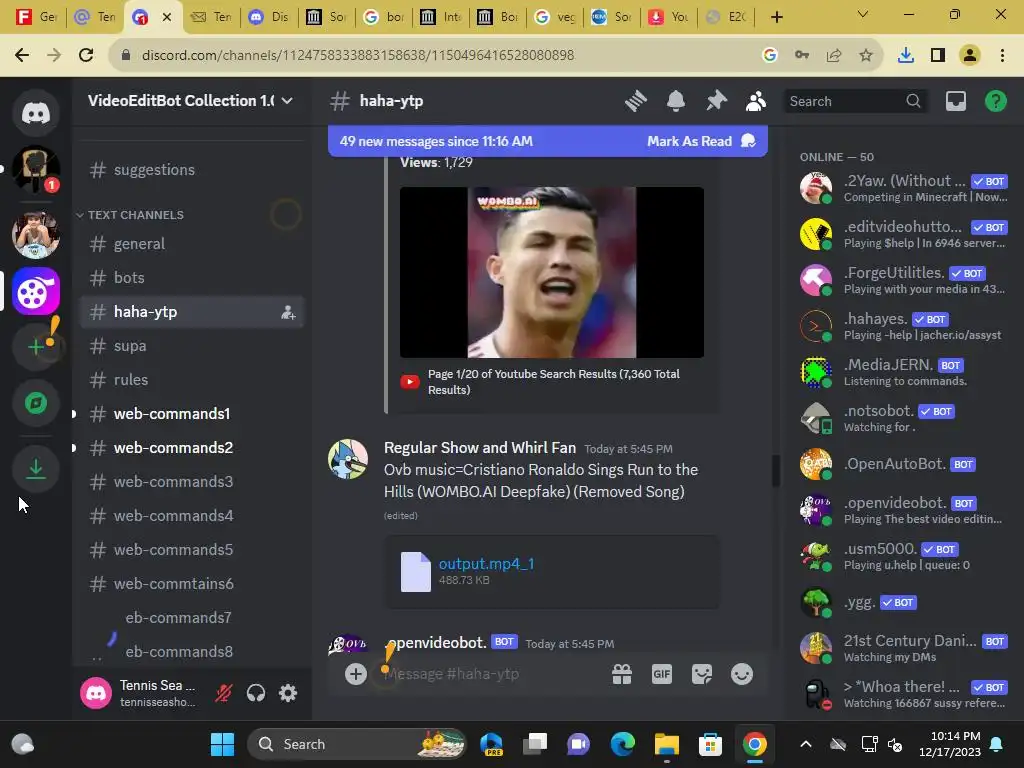Click the taskbar Search box
This screenshot has width=1024, height=768.
[x=357, y=744]
